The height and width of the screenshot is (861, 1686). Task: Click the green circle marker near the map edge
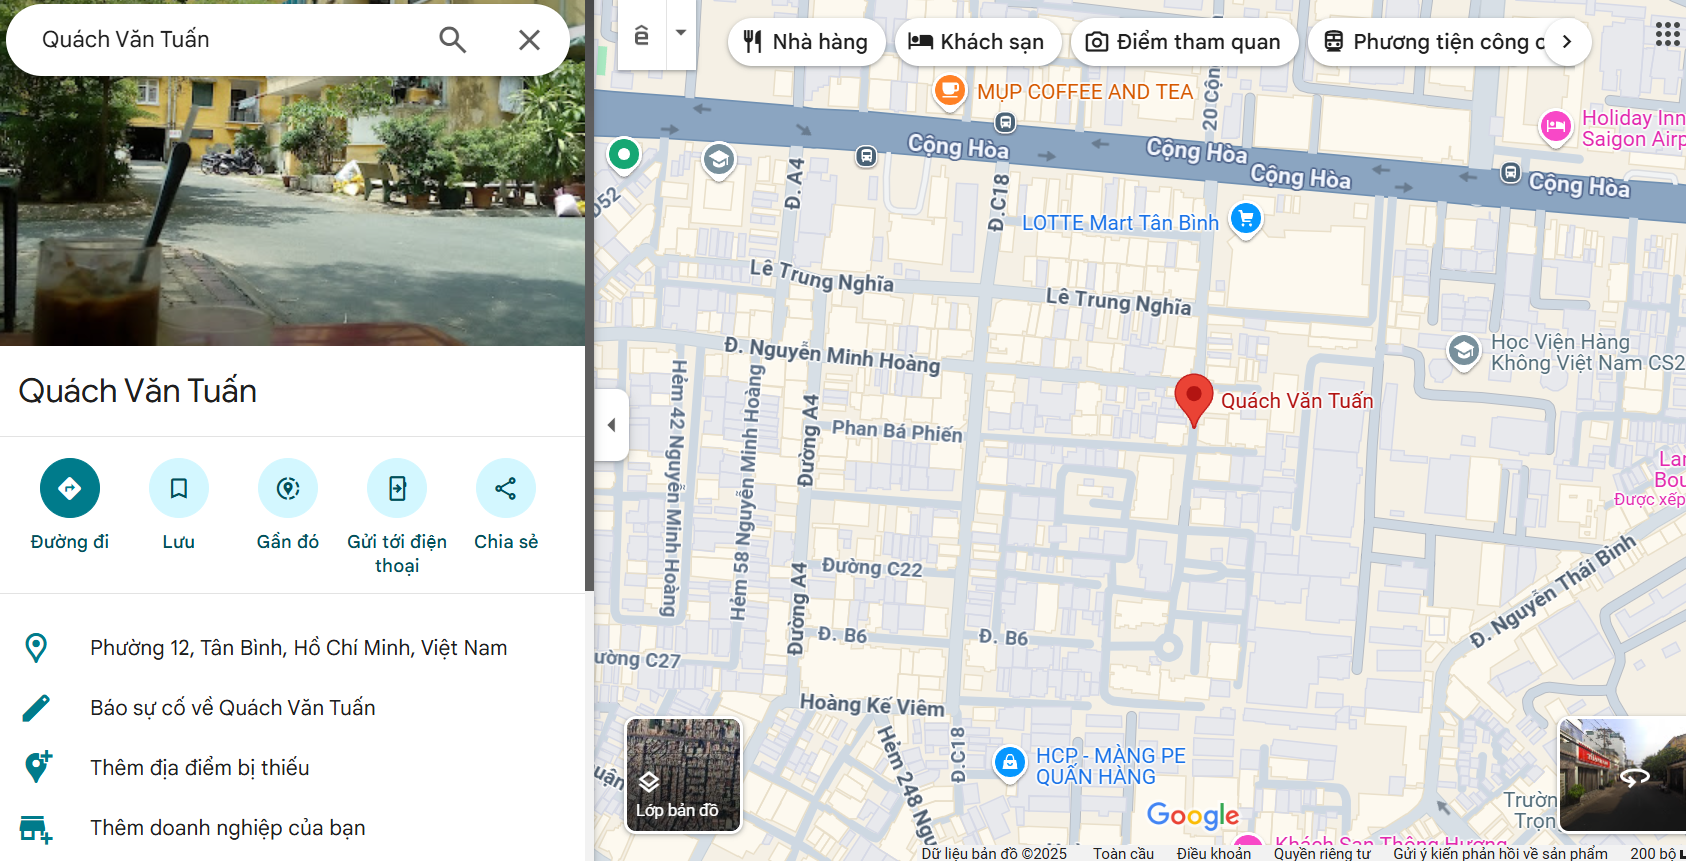[624, 155]
